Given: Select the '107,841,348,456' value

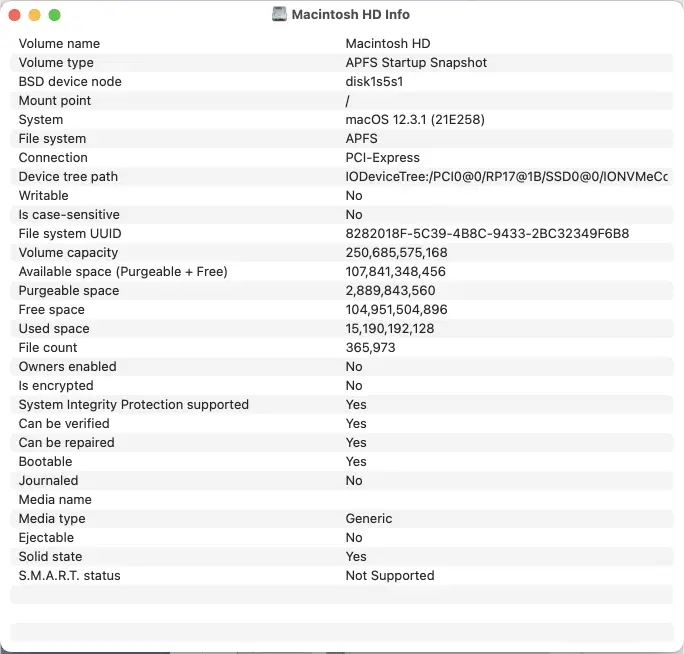Looking at the screenshot, I should pyautogui.click(x=396, y=272).
